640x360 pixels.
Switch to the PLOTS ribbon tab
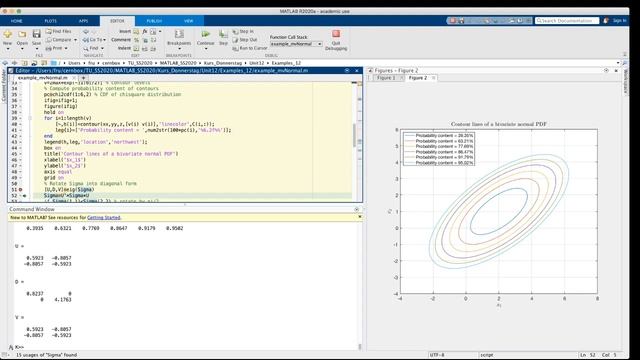(x=51, y=21)
